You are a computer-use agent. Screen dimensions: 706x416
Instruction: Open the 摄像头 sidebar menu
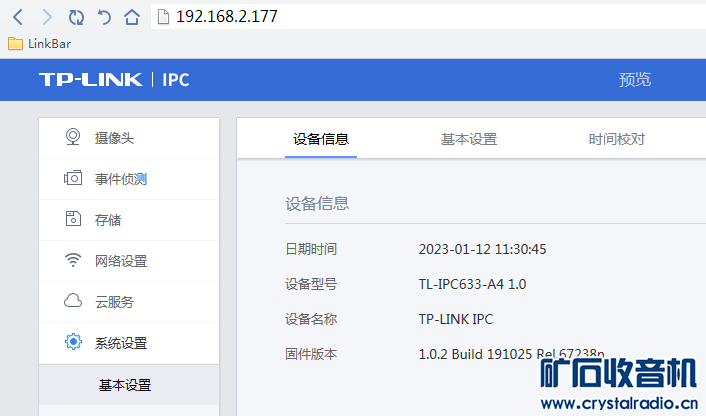pyautogui.click(x=129, y=138)
